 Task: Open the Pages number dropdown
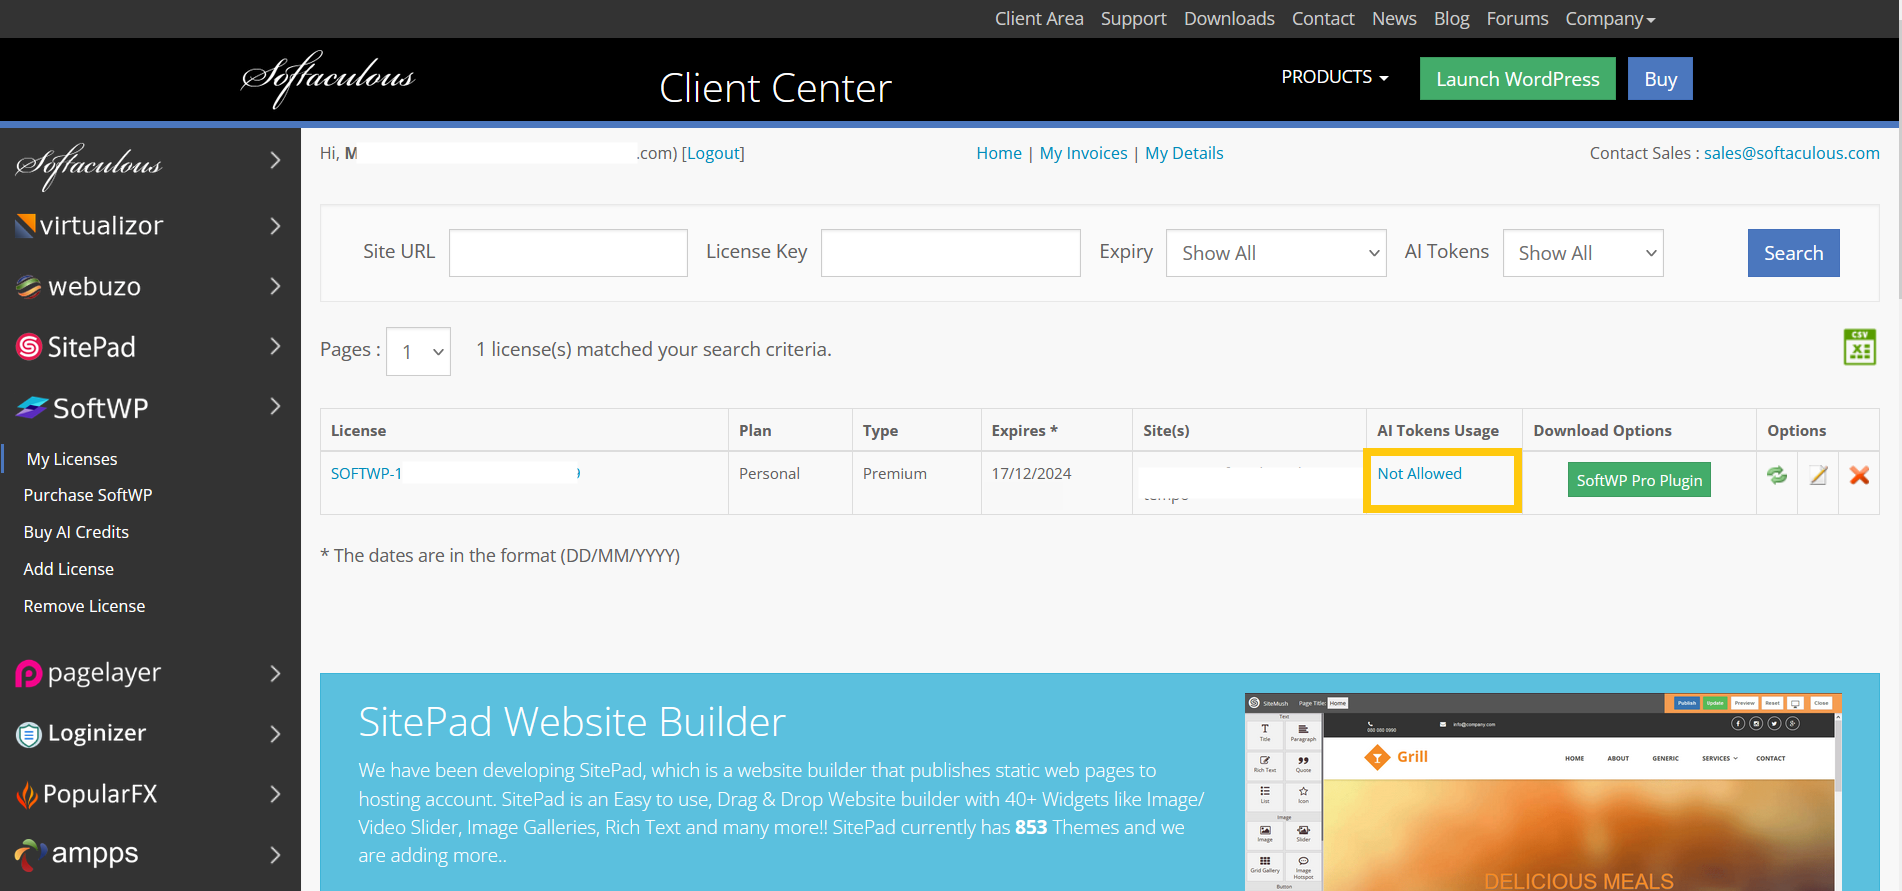pyautogui.click(x=418, y=351)
